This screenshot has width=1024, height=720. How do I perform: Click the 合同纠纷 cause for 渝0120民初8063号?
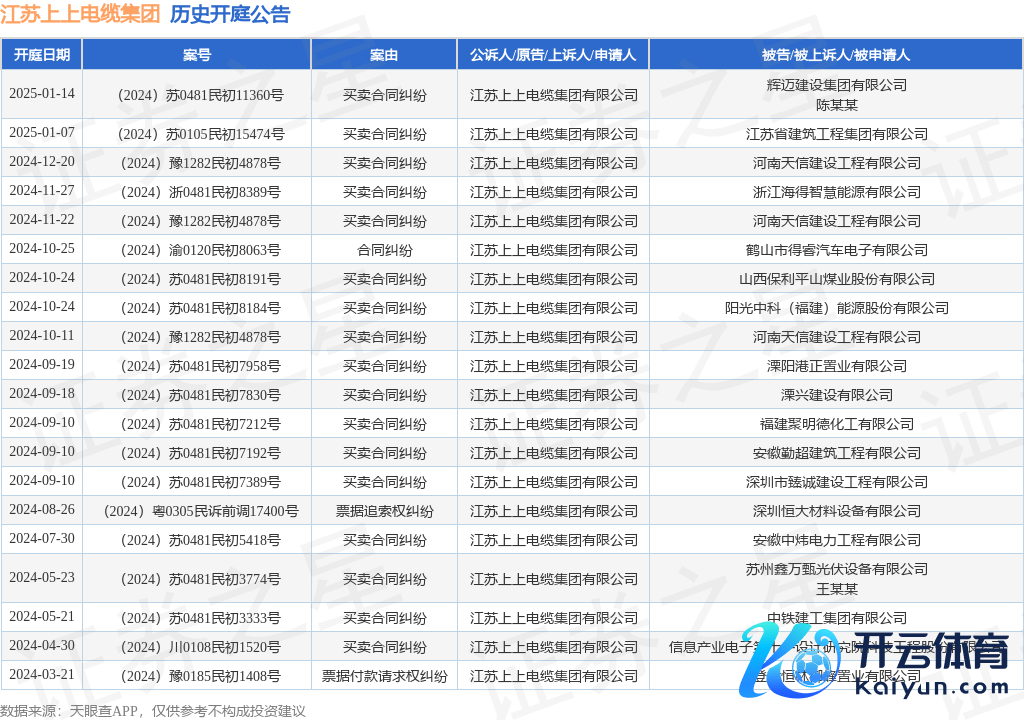coord(384,250)
